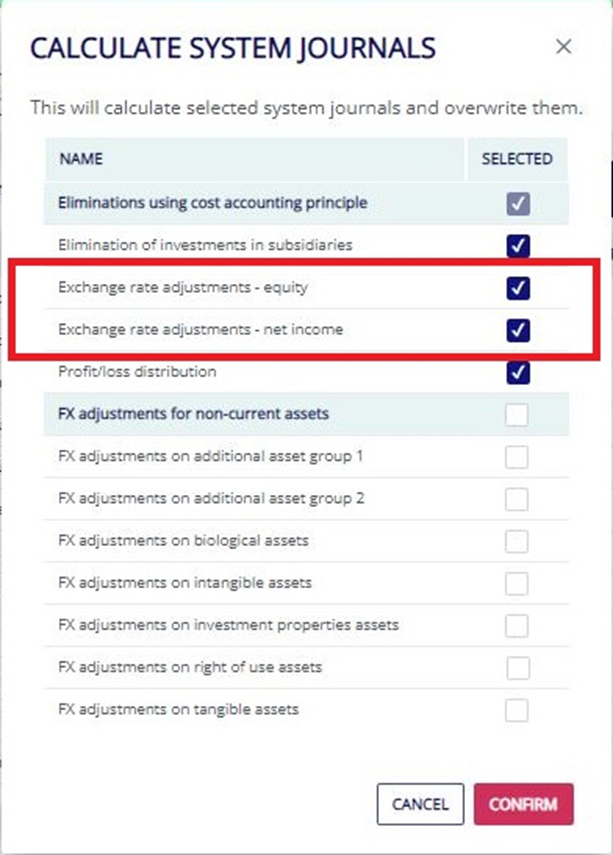Image resolution: width=613 pixels, height=855 pixels.
Task: Cancel the journal calculation dialog
Action: click(420, 804)
